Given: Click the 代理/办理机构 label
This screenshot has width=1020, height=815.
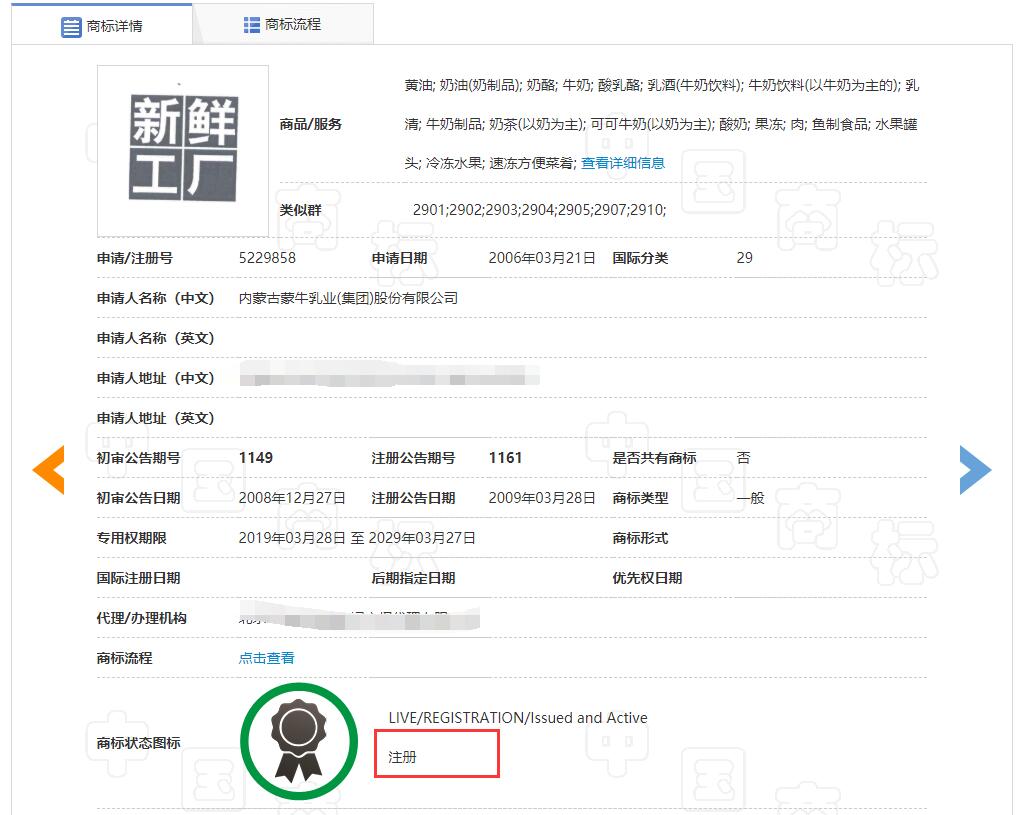Looking at the screenshot, I should click(x=141, y=619).
